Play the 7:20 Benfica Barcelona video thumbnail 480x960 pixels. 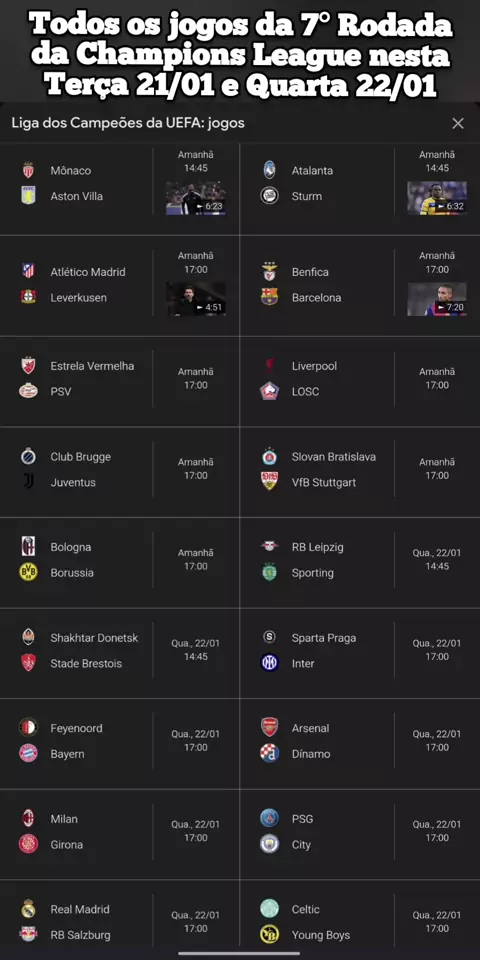coord(437,299)
